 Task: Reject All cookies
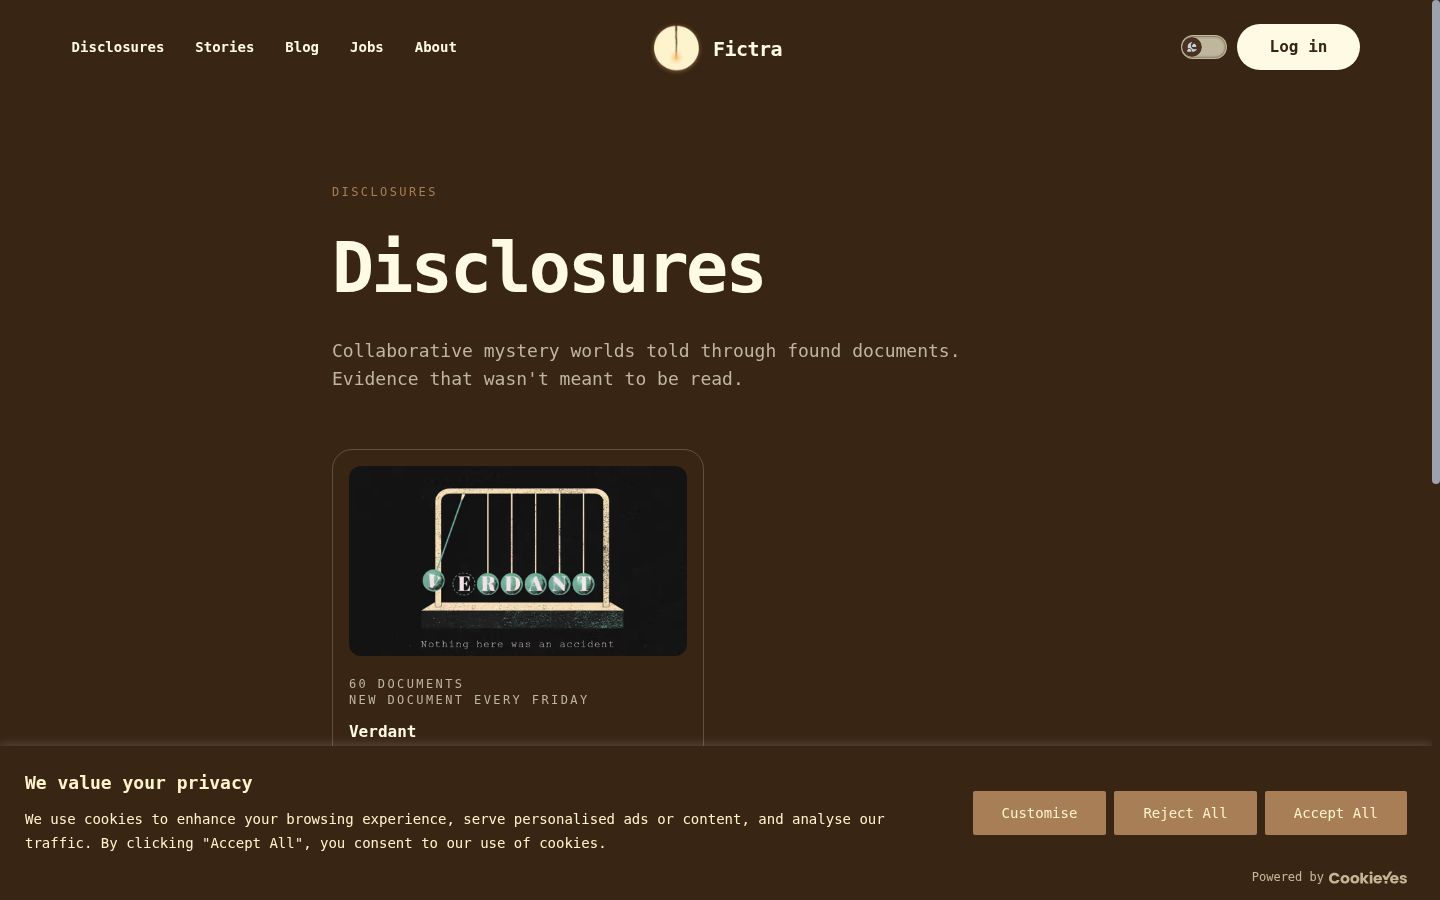click(x=1185, y=813)
